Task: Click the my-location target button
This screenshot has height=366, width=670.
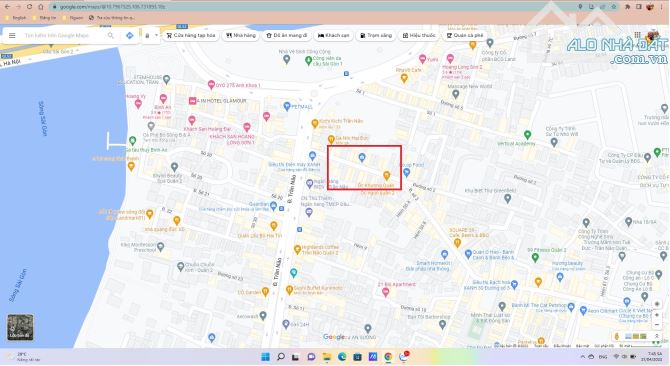Action: click(x=657, y=304)
